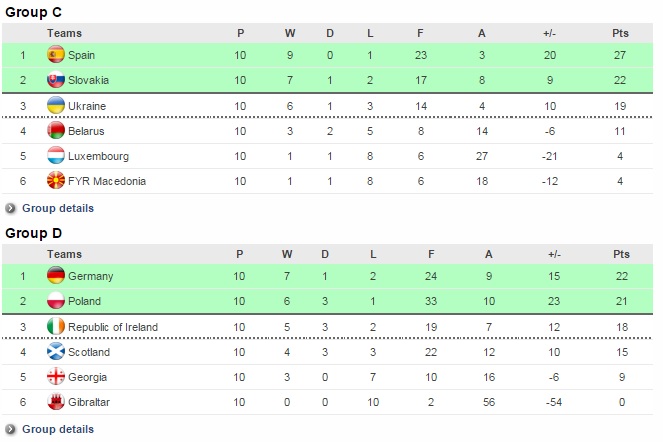Open the Republic of Ireland team link
Viewport: 663px width, 442px height.
click(113, 327)
